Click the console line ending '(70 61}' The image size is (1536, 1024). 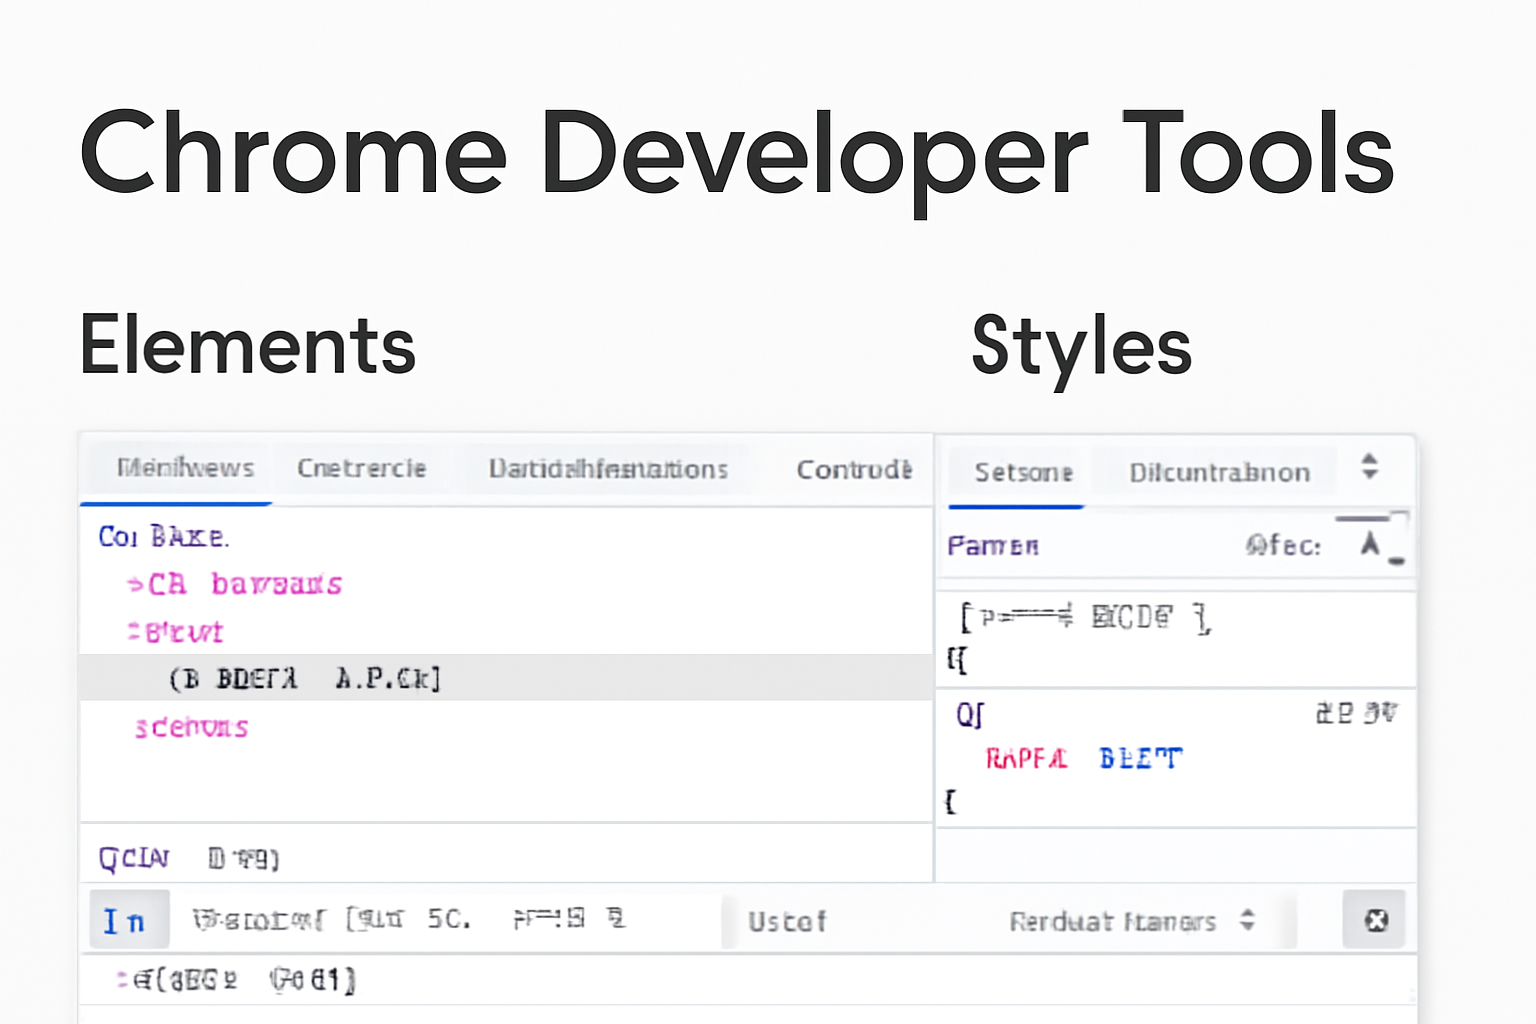tap(236, 980)
